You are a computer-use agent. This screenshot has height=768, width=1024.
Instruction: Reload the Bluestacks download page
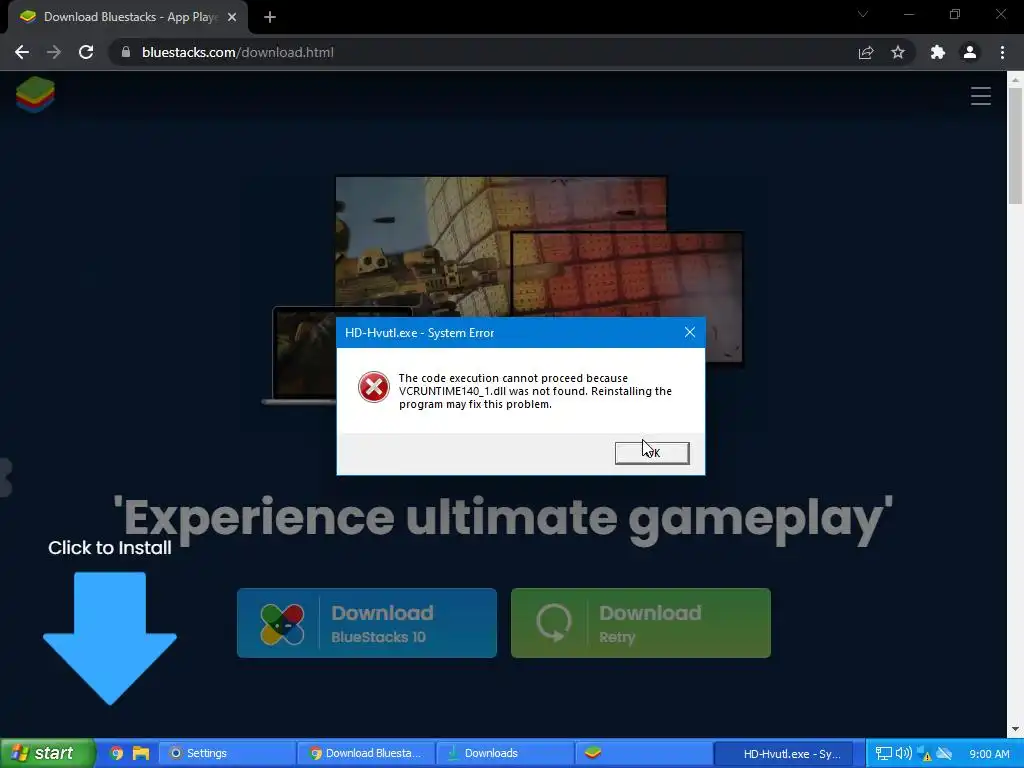(x=86, y=52)
